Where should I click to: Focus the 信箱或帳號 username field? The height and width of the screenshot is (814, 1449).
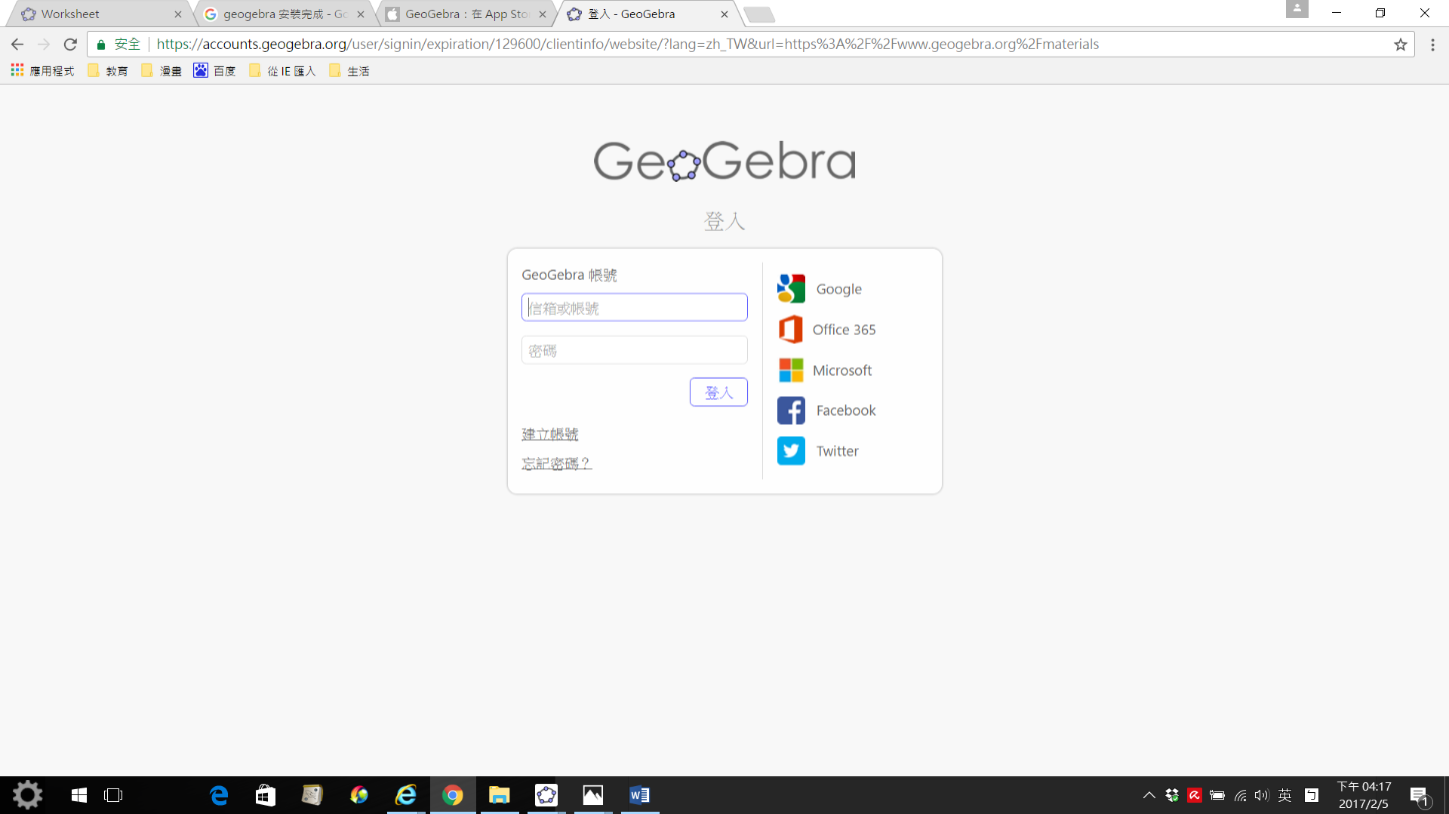coord(634,307)
